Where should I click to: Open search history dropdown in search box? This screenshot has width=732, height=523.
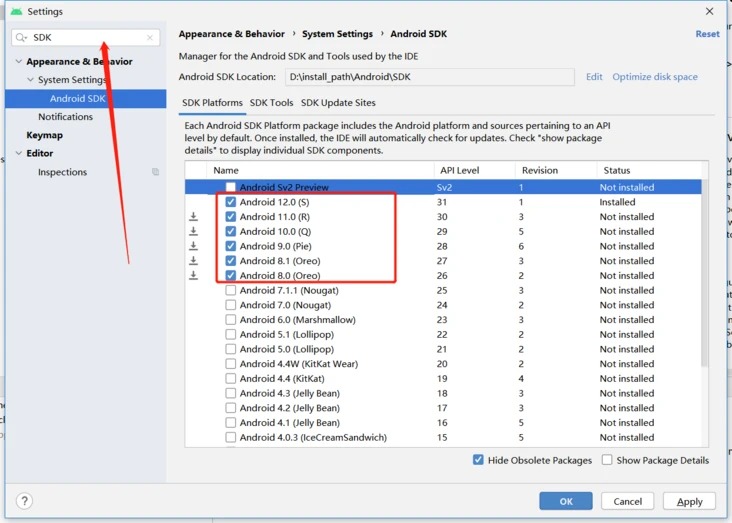click(21, 37)
